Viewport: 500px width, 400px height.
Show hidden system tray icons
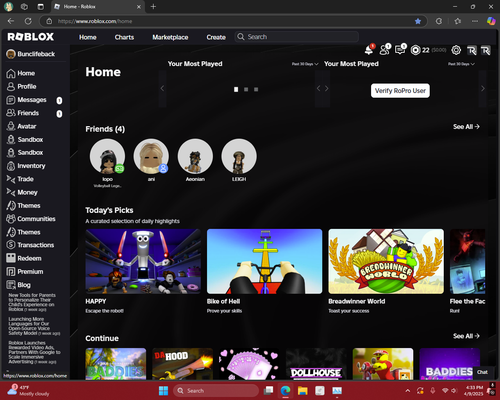(x=407, y=391)
